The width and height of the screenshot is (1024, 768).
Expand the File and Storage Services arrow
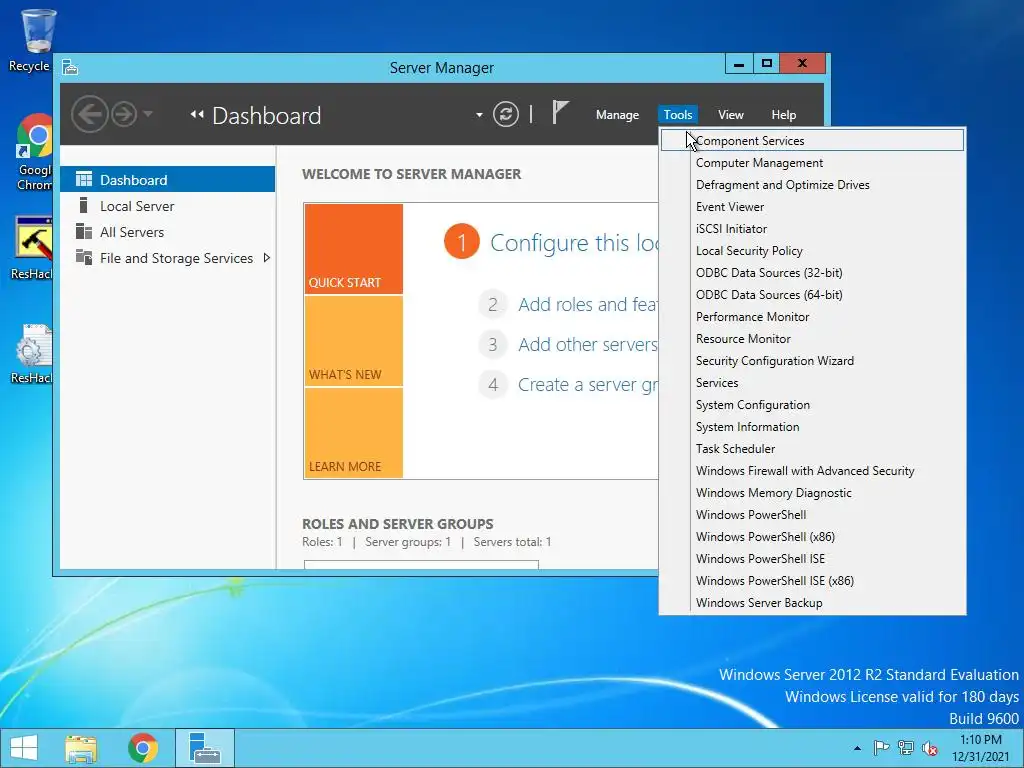click(x=266, y=258)
